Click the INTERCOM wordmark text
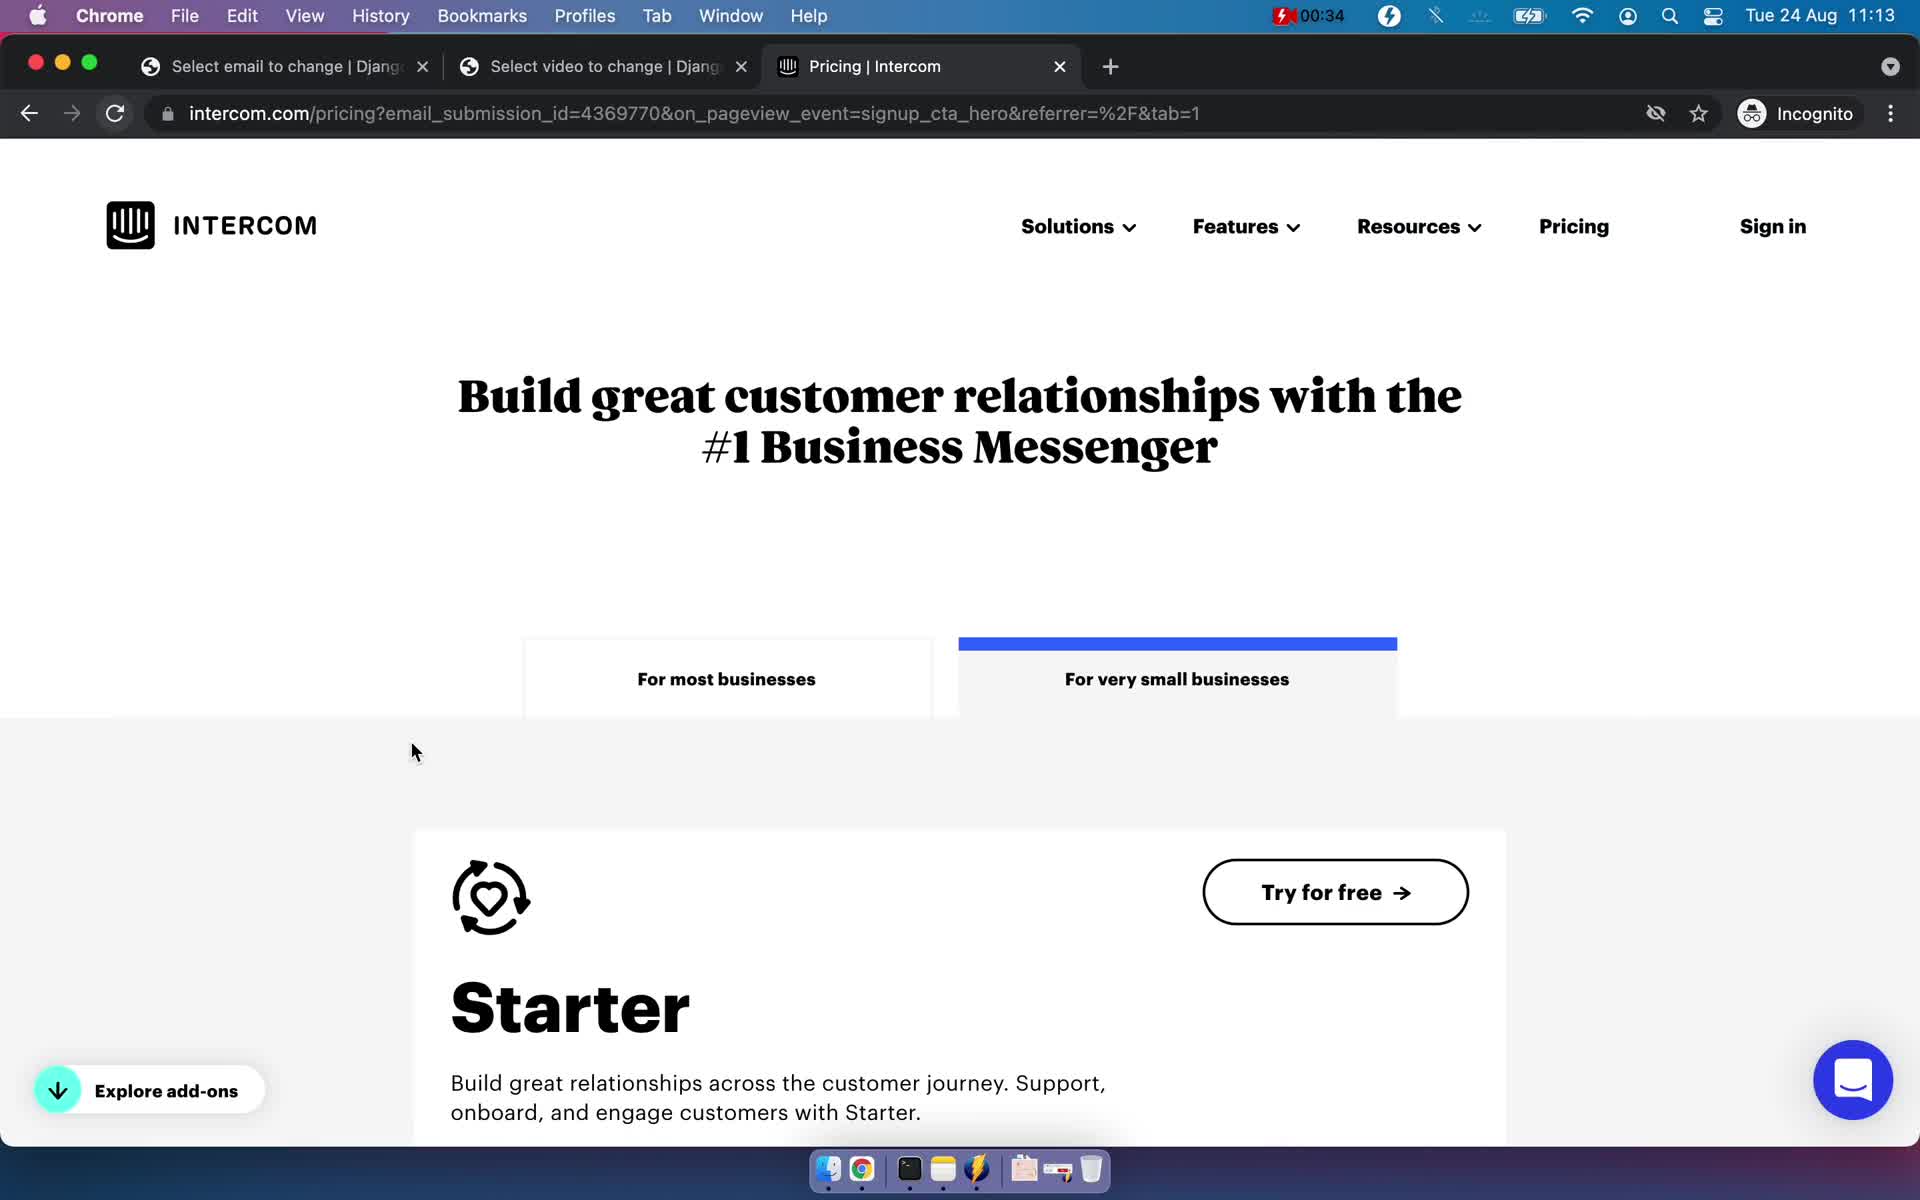 [245, 226]
